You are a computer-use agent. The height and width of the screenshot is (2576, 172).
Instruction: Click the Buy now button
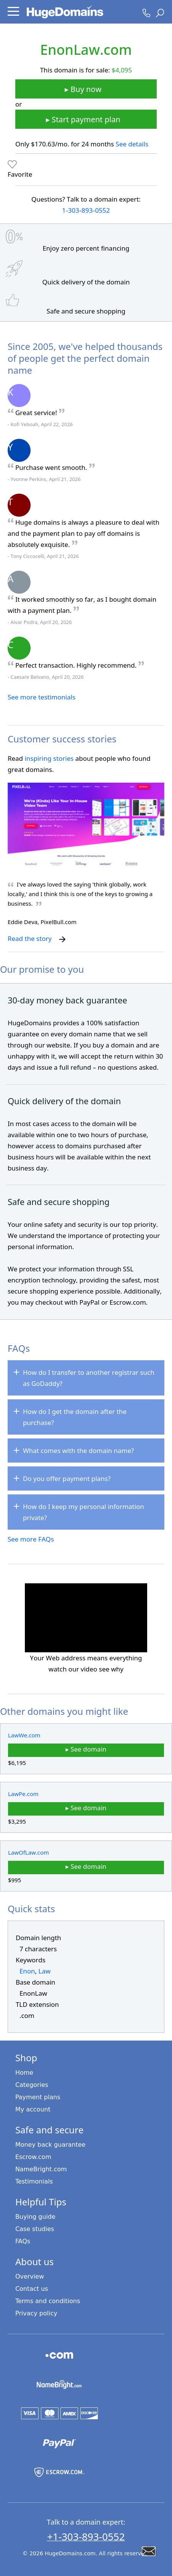coord(86,89)
